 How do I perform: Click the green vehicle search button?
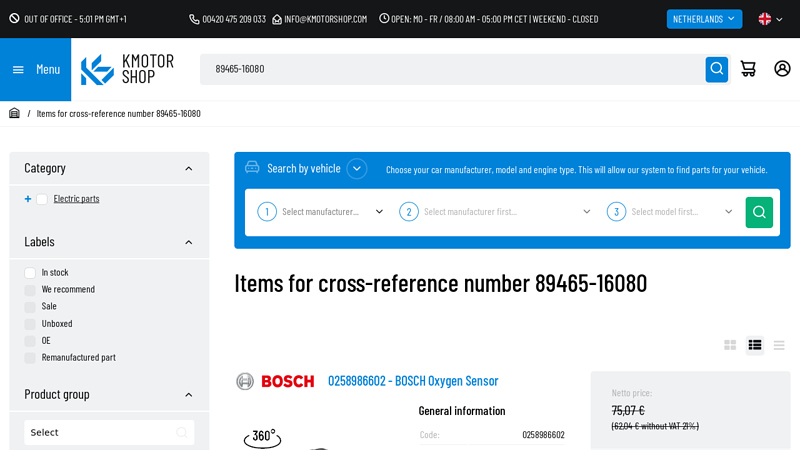coord(759,212)
